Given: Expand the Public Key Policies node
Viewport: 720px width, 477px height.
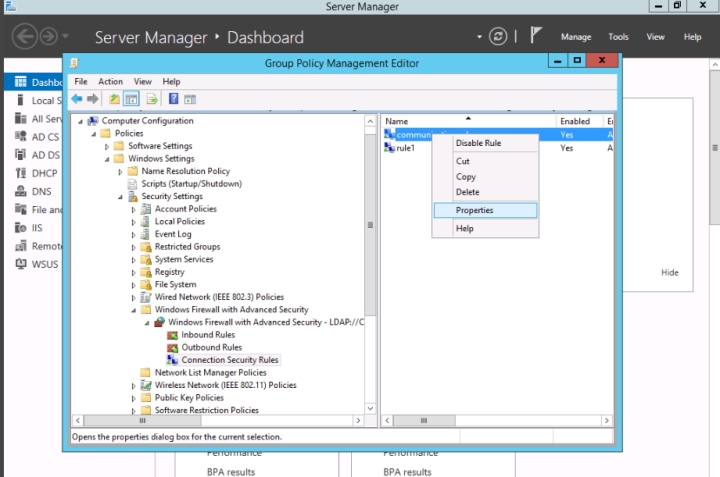Looking at the screenshot, I should pyautogui.click(x=134, y=397).
